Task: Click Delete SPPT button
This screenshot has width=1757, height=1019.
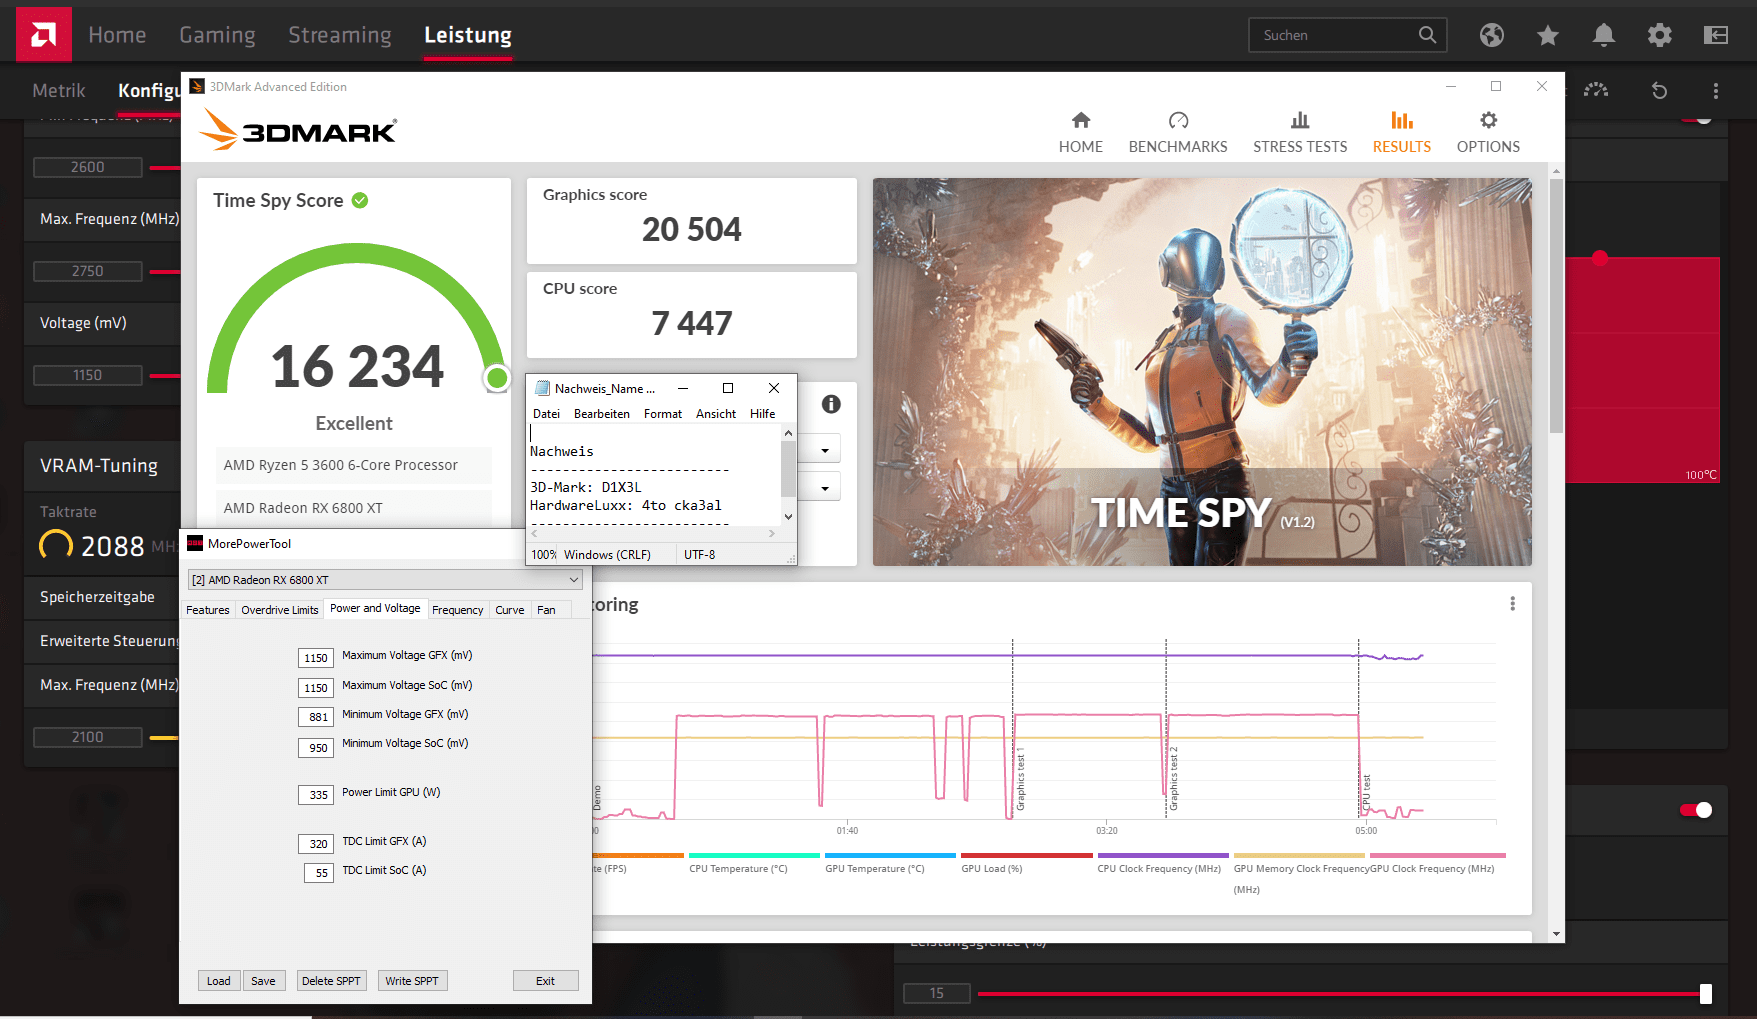Action: click(331, 981)
